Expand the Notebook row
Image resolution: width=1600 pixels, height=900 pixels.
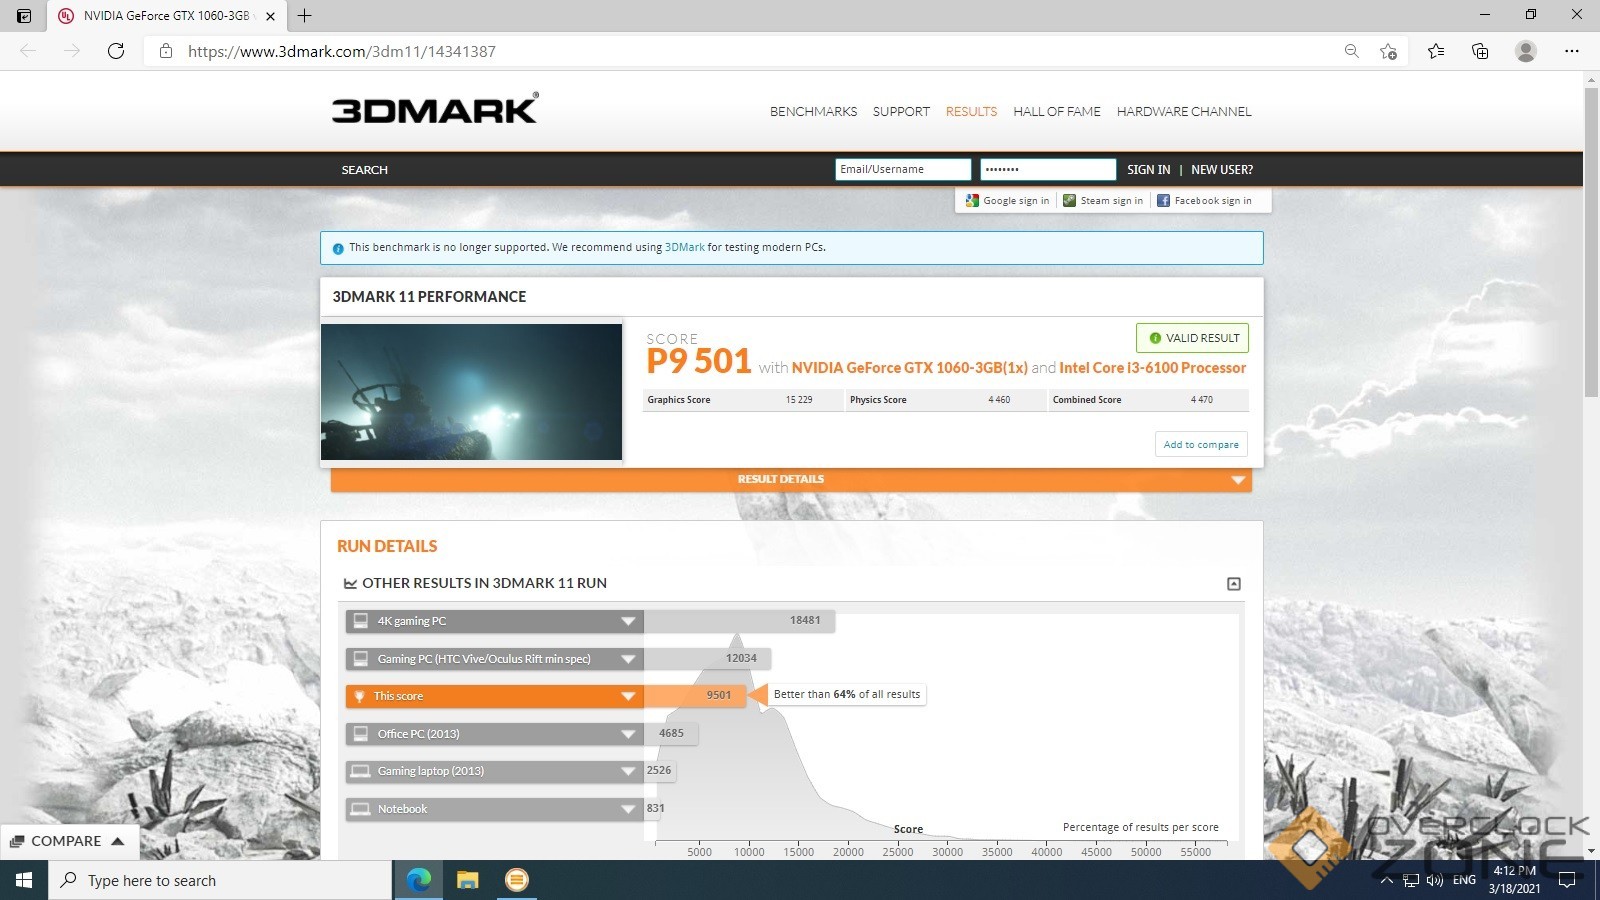click(x=628, y=809)
